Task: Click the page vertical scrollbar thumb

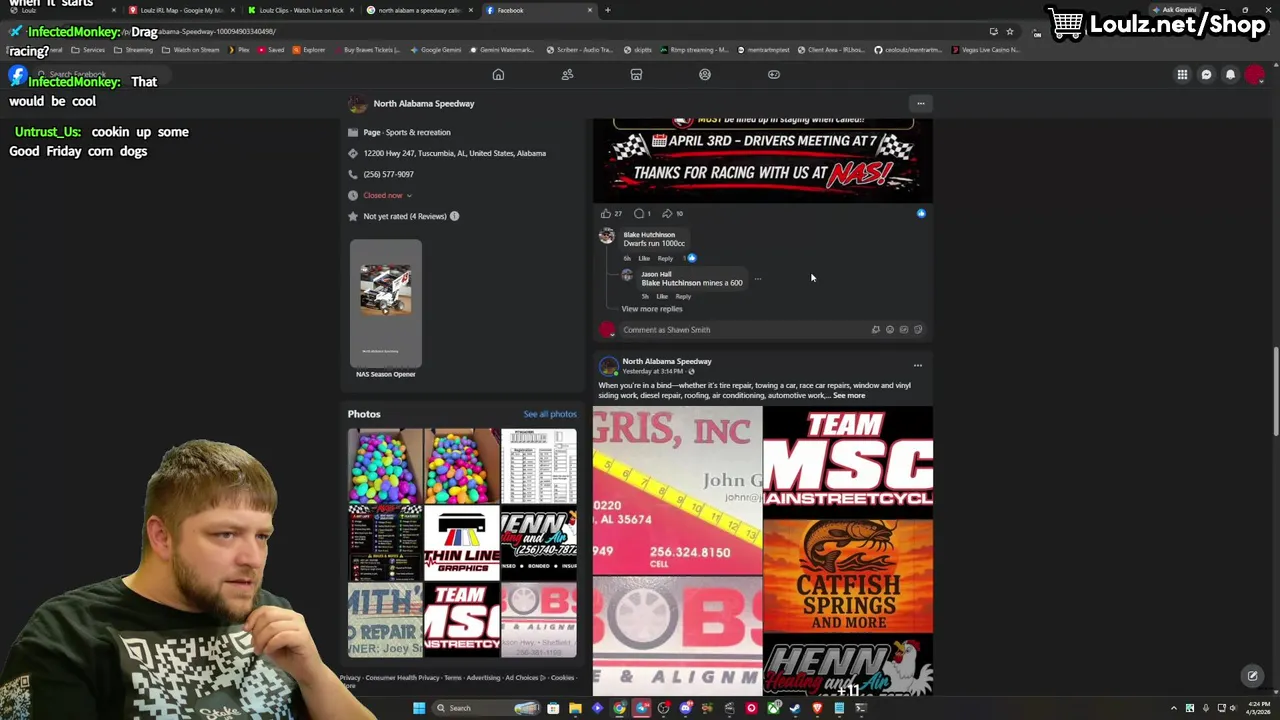Action: point(1275,390)
